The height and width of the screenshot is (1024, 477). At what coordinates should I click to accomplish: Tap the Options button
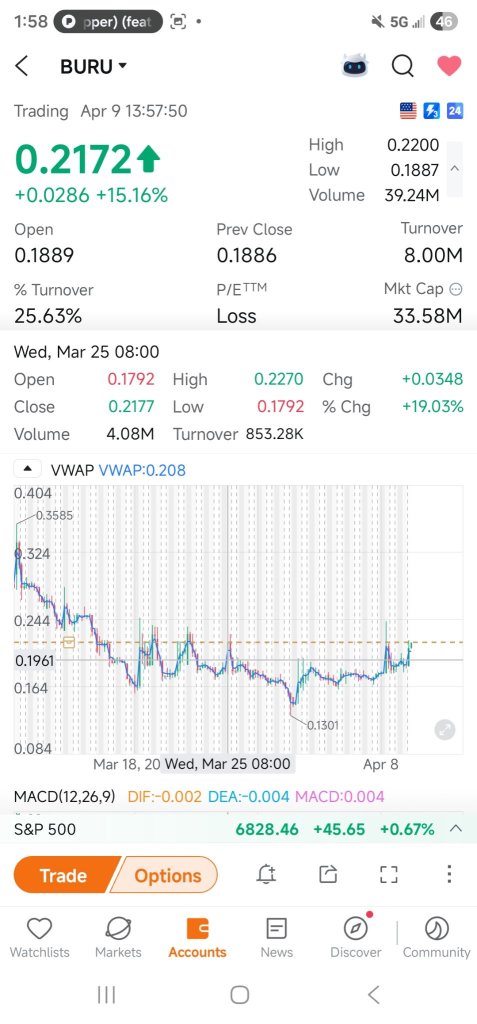point(166,875)
